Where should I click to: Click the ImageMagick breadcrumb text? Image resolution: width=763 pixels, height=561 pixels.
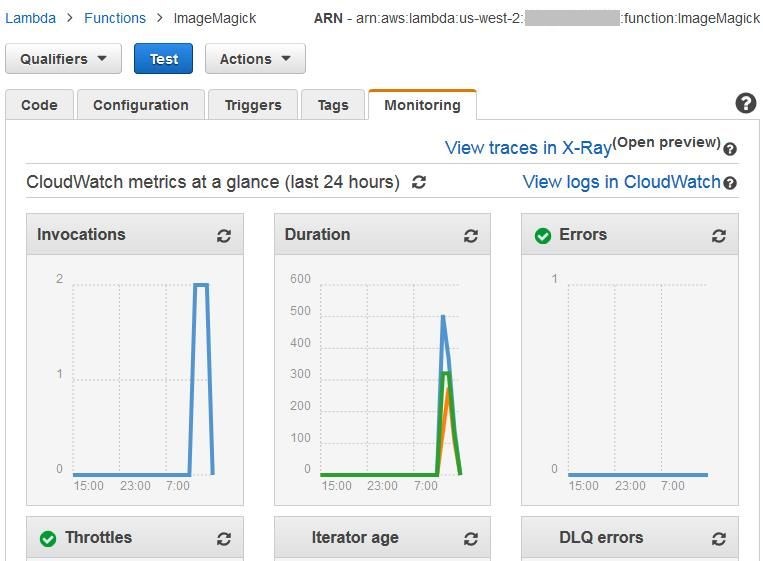click(x=215, y=18)
